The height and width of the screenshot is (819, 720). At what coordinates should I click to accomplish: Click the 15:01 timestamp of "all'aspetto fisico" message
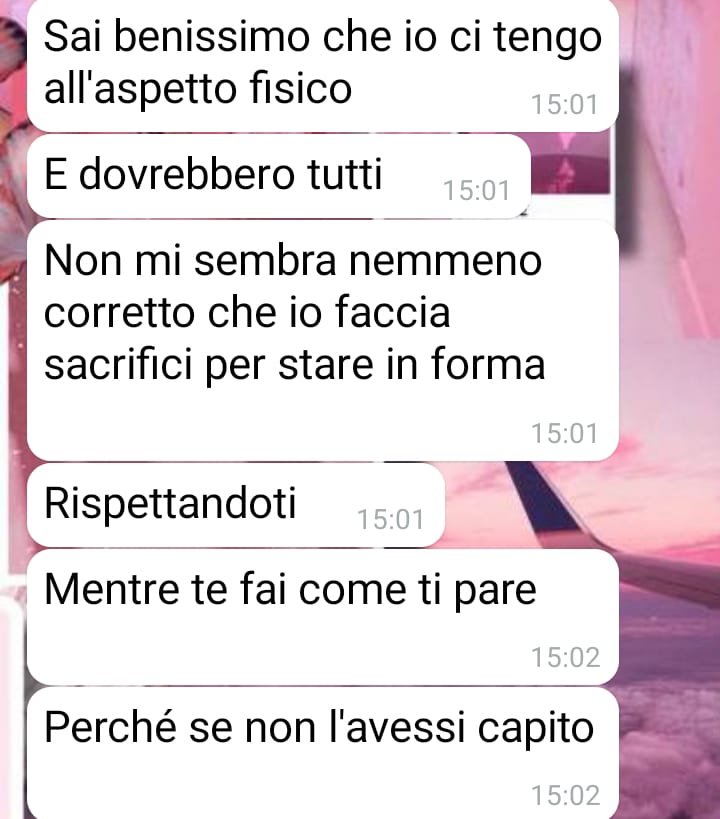point(564,104)
